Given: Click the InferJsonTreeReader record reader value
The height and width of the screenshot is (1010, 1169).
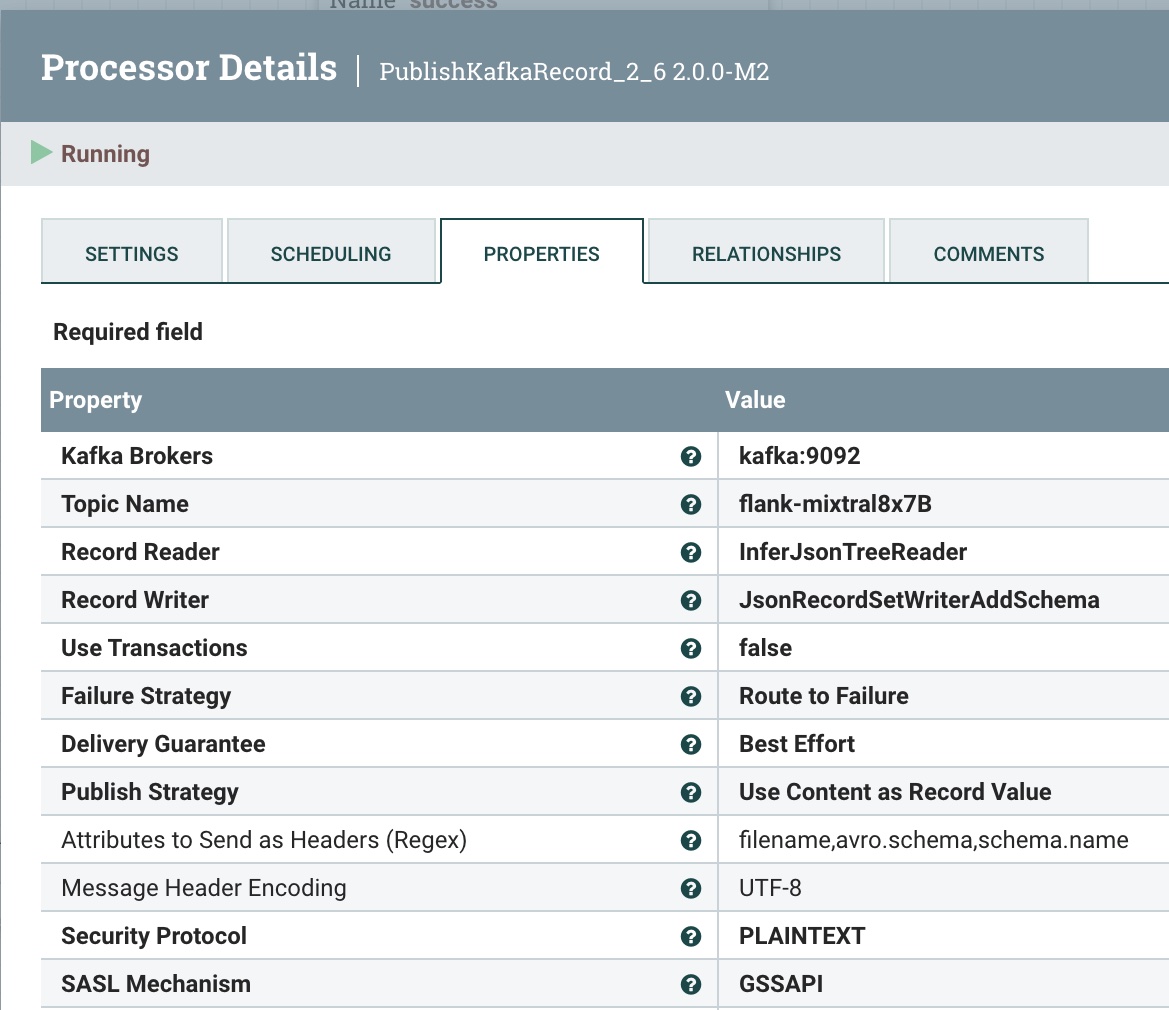Looking at the screenshot, I should click(x=852, y=553).
